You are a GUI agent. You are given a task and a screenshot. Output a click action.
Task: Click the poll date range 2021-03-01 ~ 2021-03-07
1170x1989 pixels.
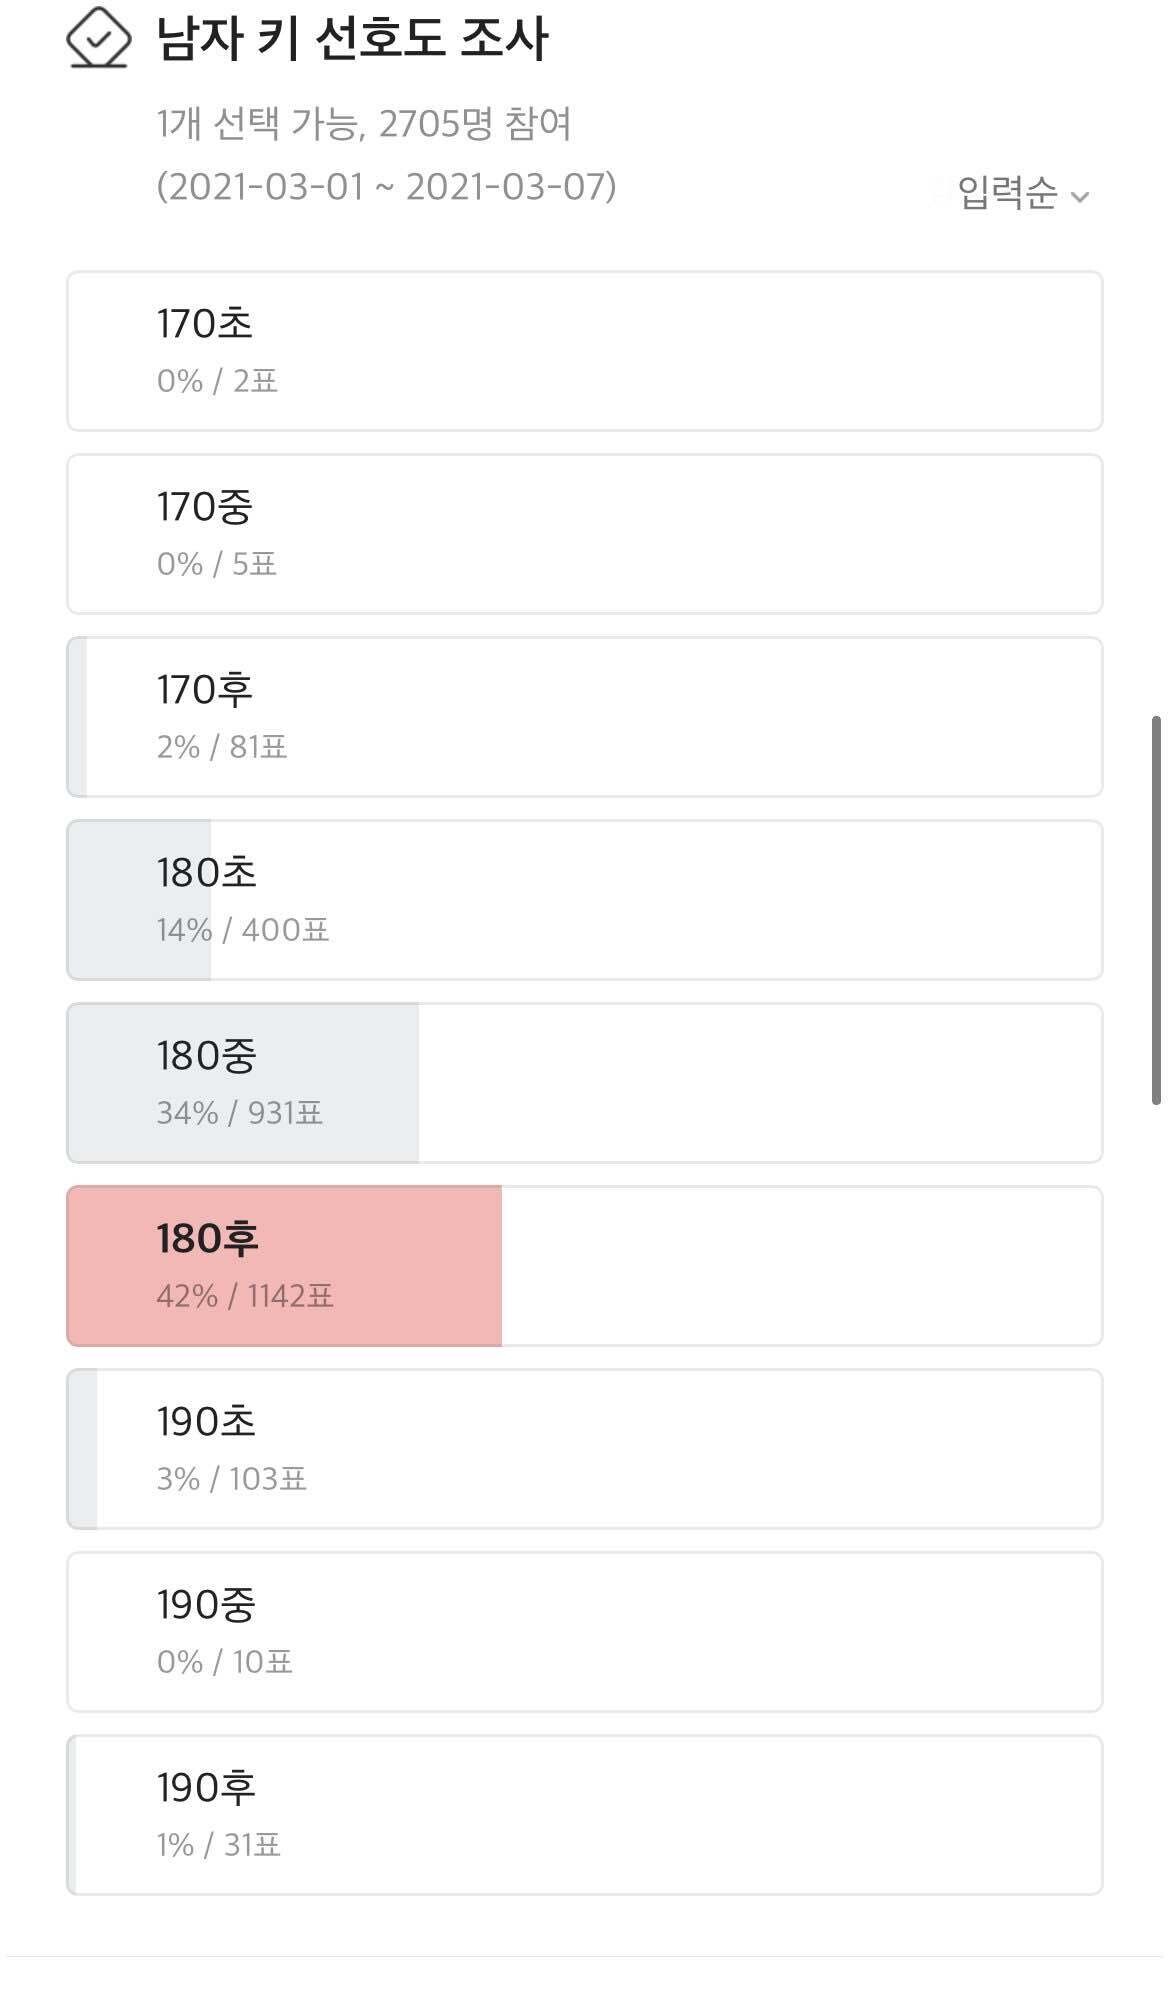(x=386, y=187)
